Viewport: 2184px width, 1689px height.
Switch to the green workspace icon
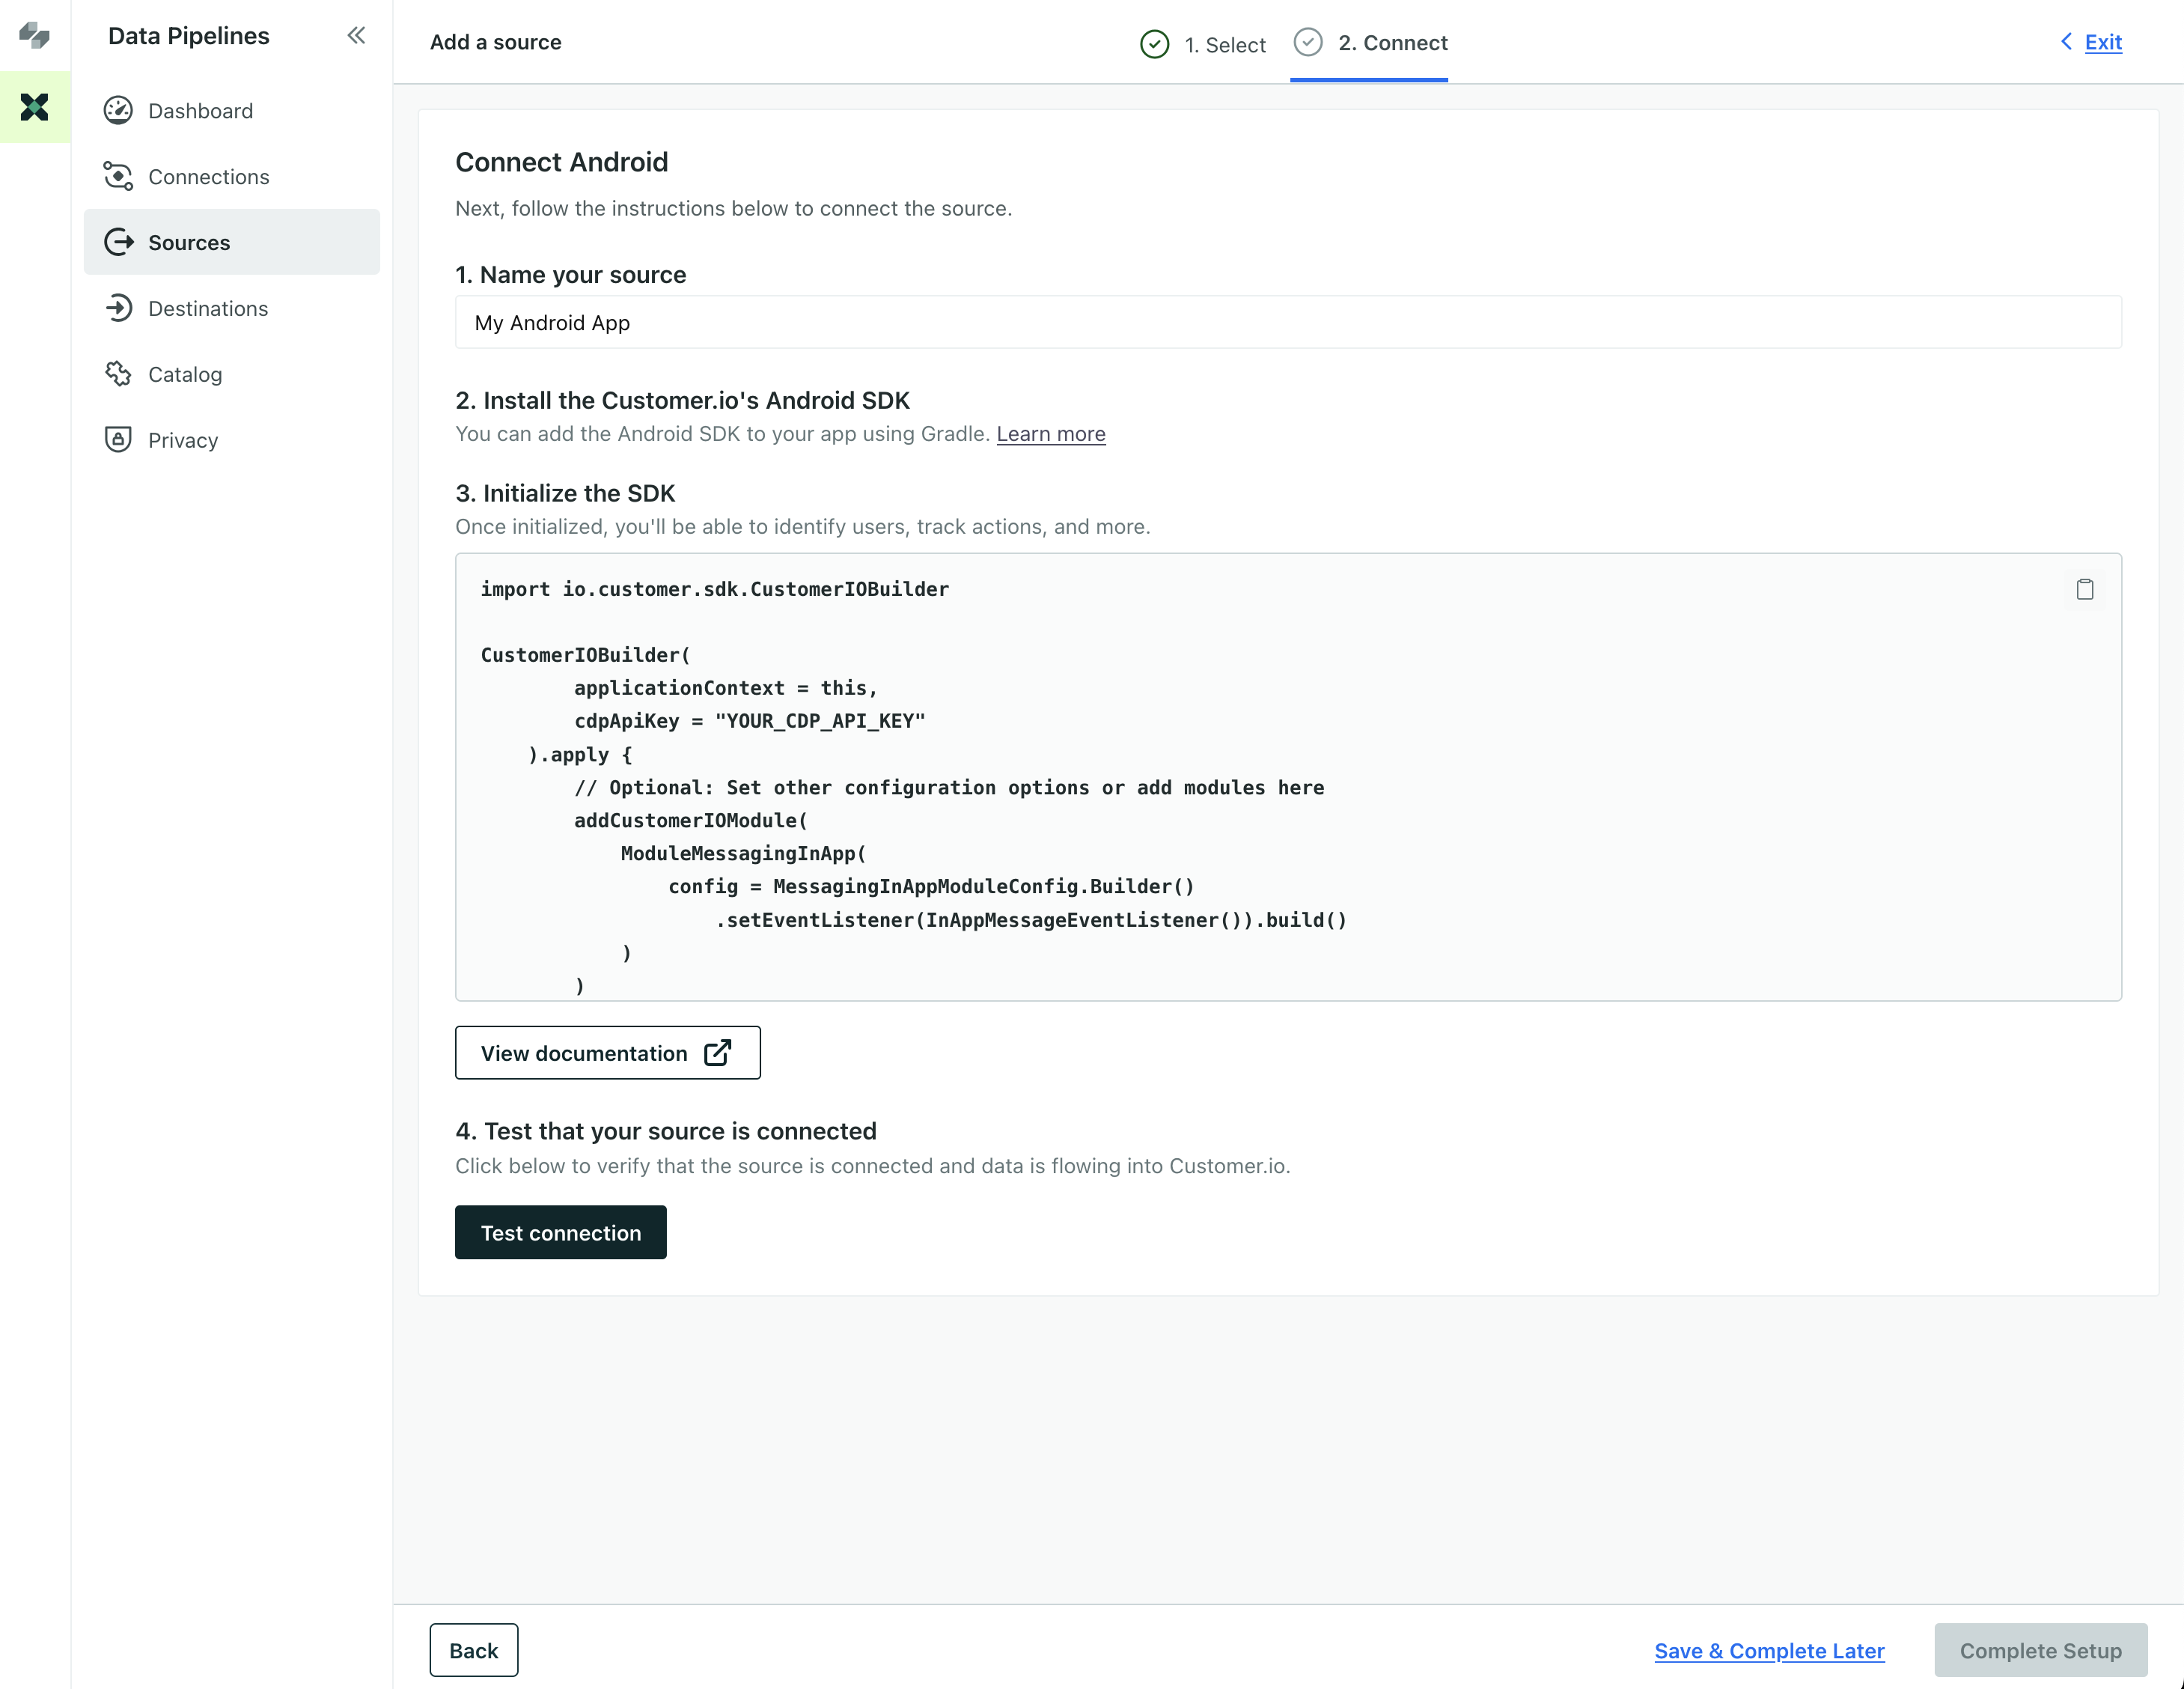pyautogui.click(x=34, y=107)
